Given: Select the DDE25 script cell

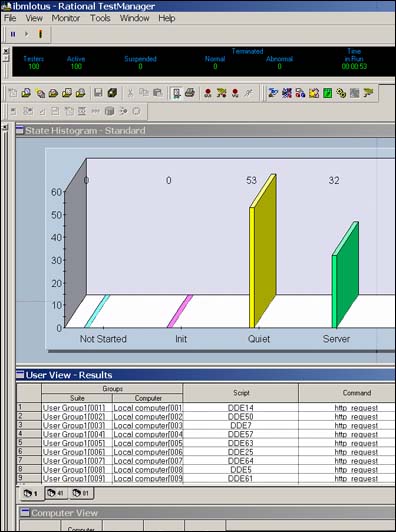Looking at the screenshot, I should [x=241, y=452].
